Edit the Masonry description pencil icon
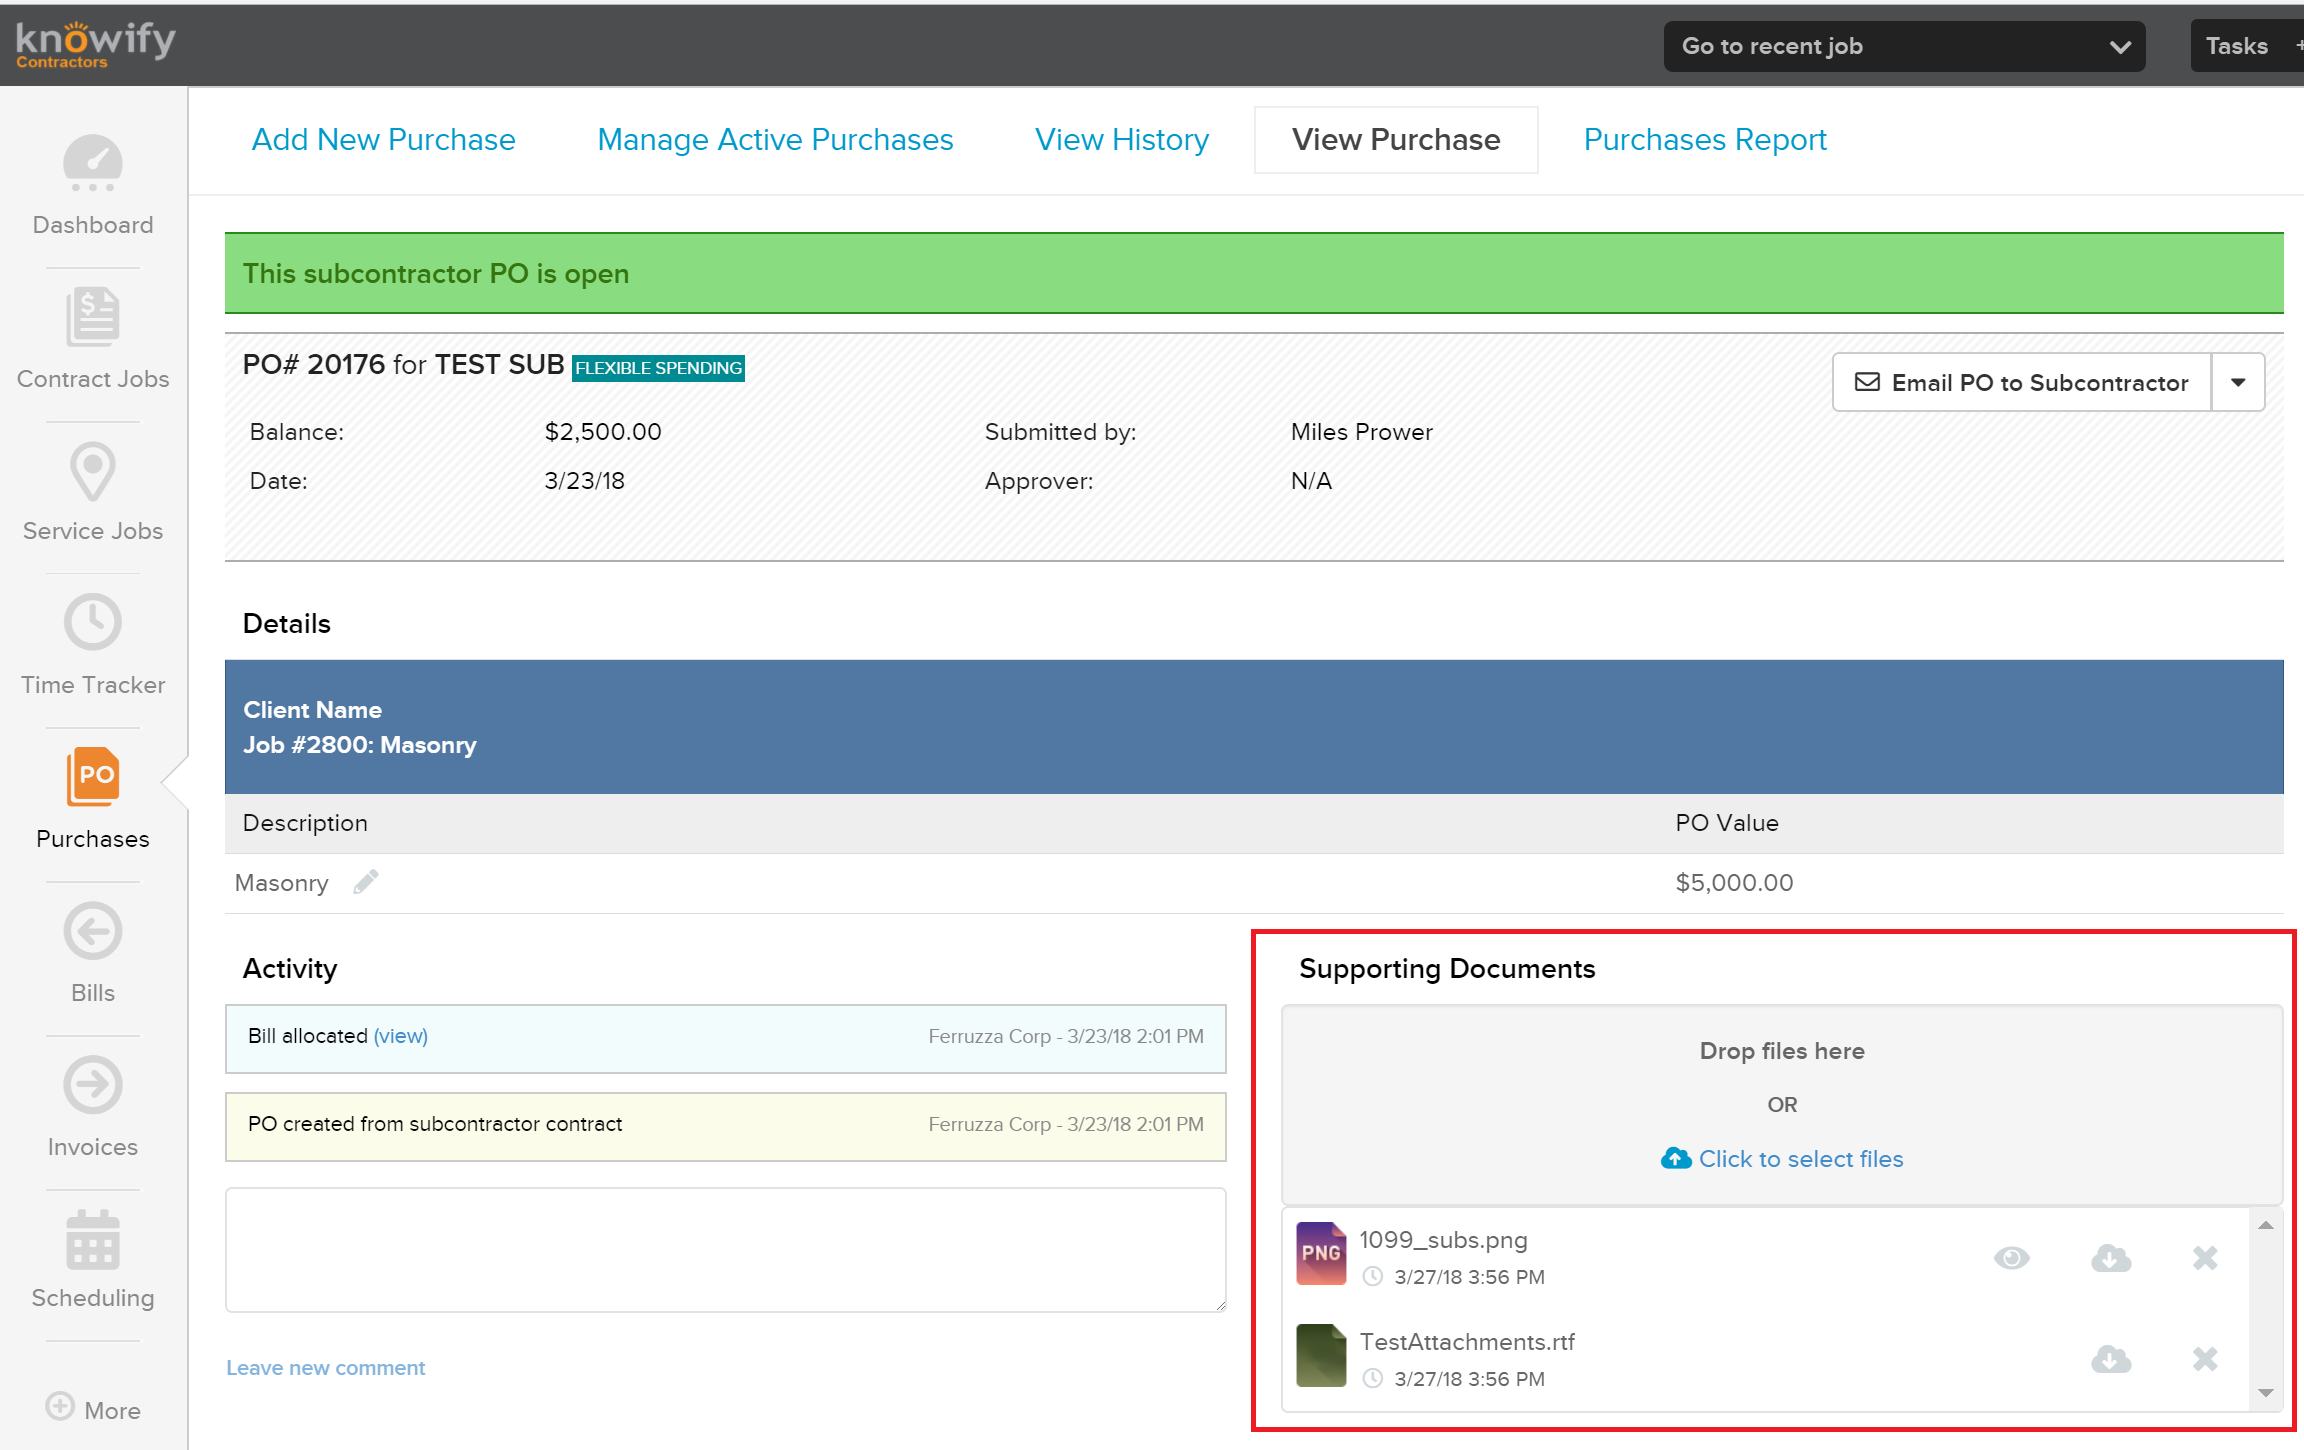Image resolution: width=2304 pixels, height=1450 pixels. click(x=366, y=882)
